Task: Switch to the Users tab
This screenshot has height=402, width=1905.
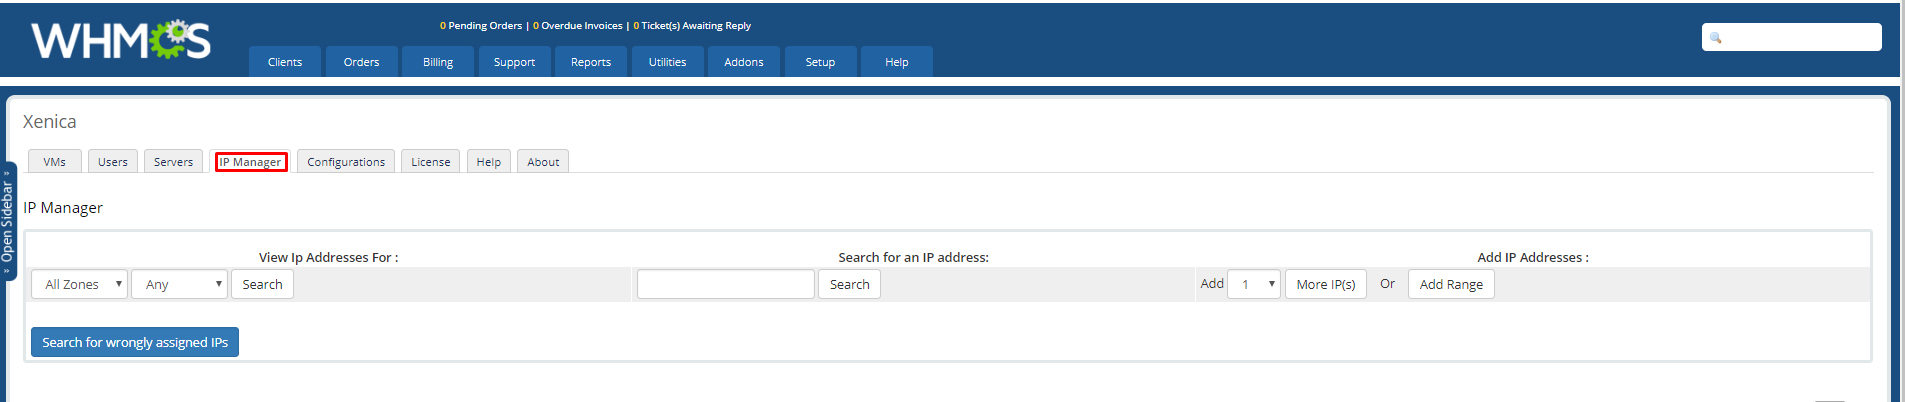Action: [x=113, y=162]
